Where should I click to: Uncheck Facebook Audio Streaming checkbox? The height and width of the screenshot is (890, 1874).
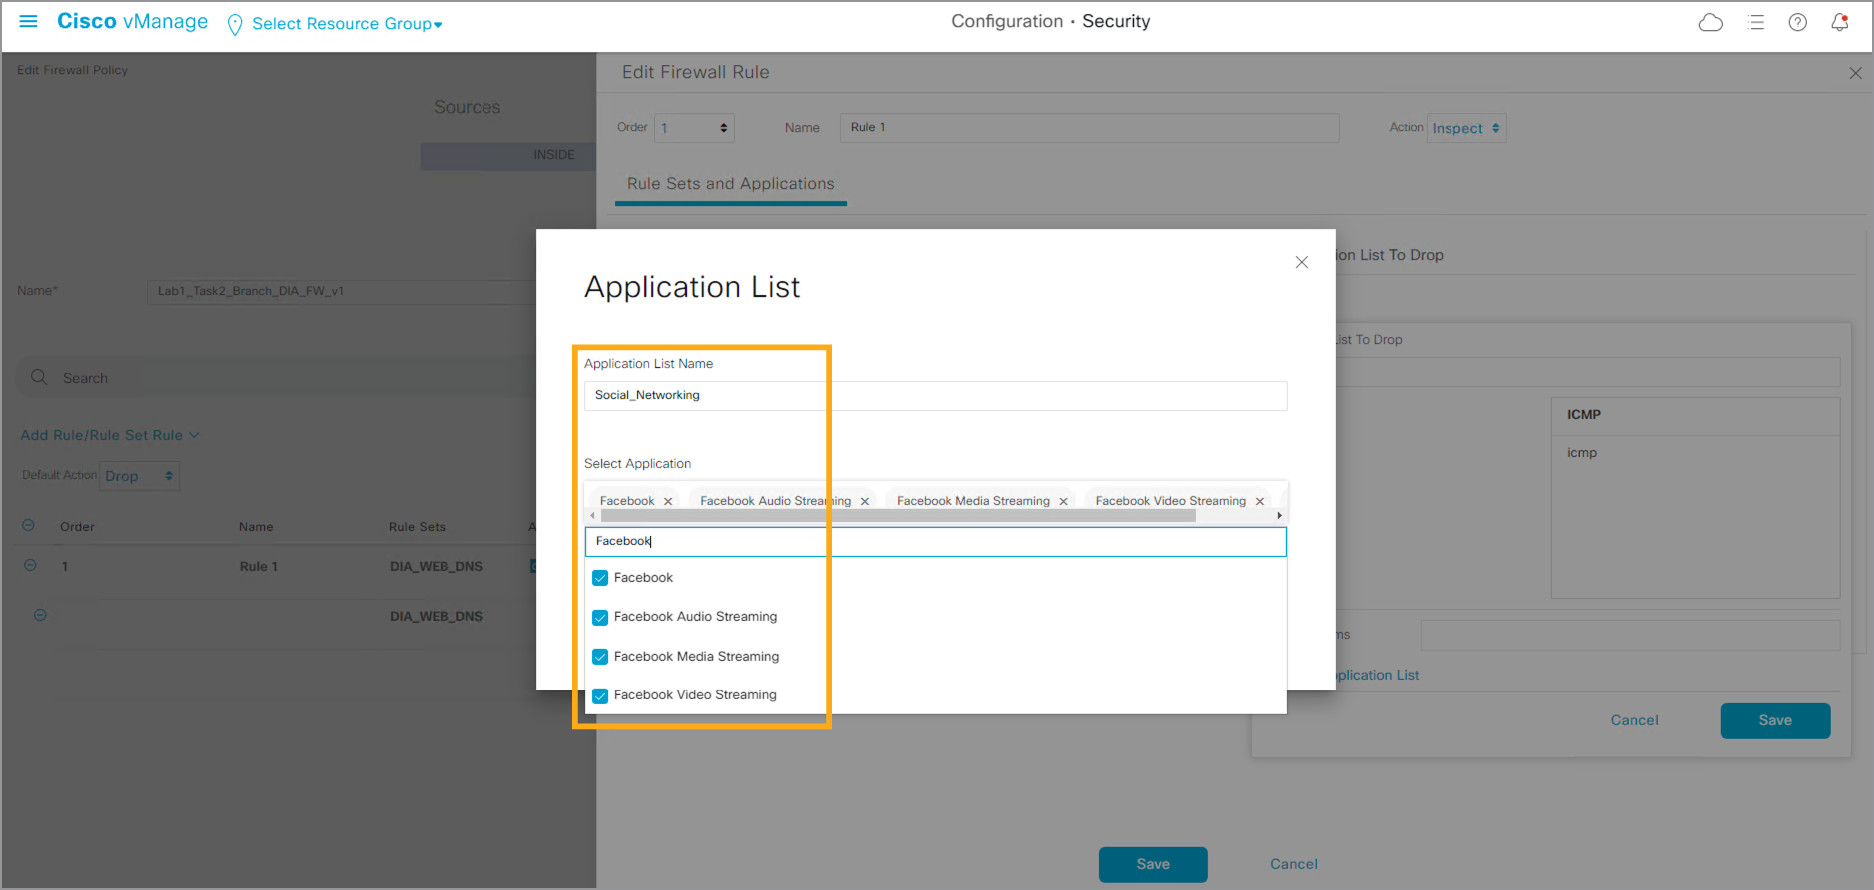[600, 618]
